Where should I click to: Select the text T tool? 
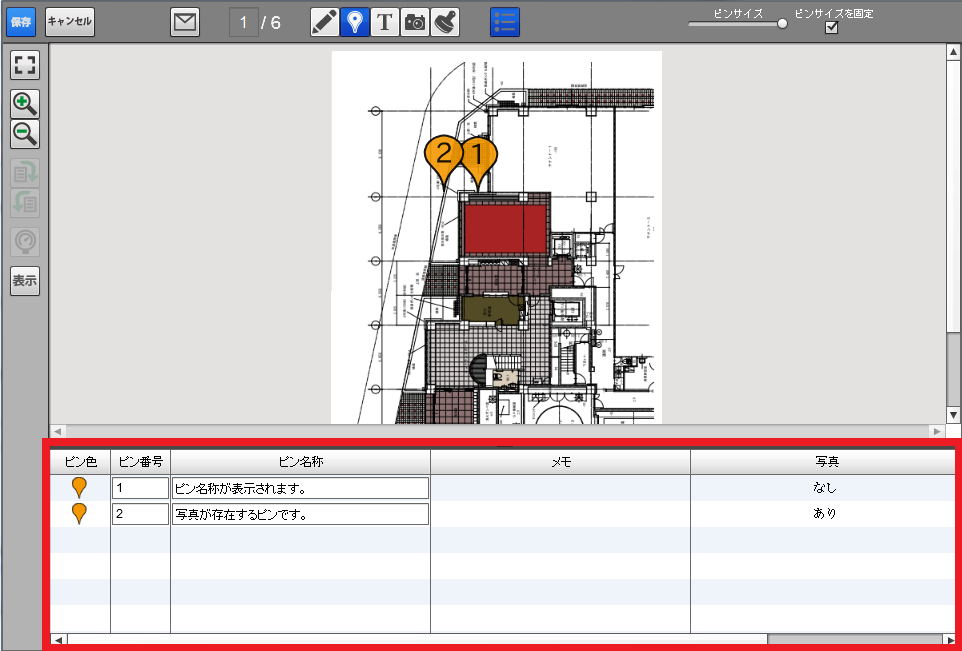[x=385, y=22]
